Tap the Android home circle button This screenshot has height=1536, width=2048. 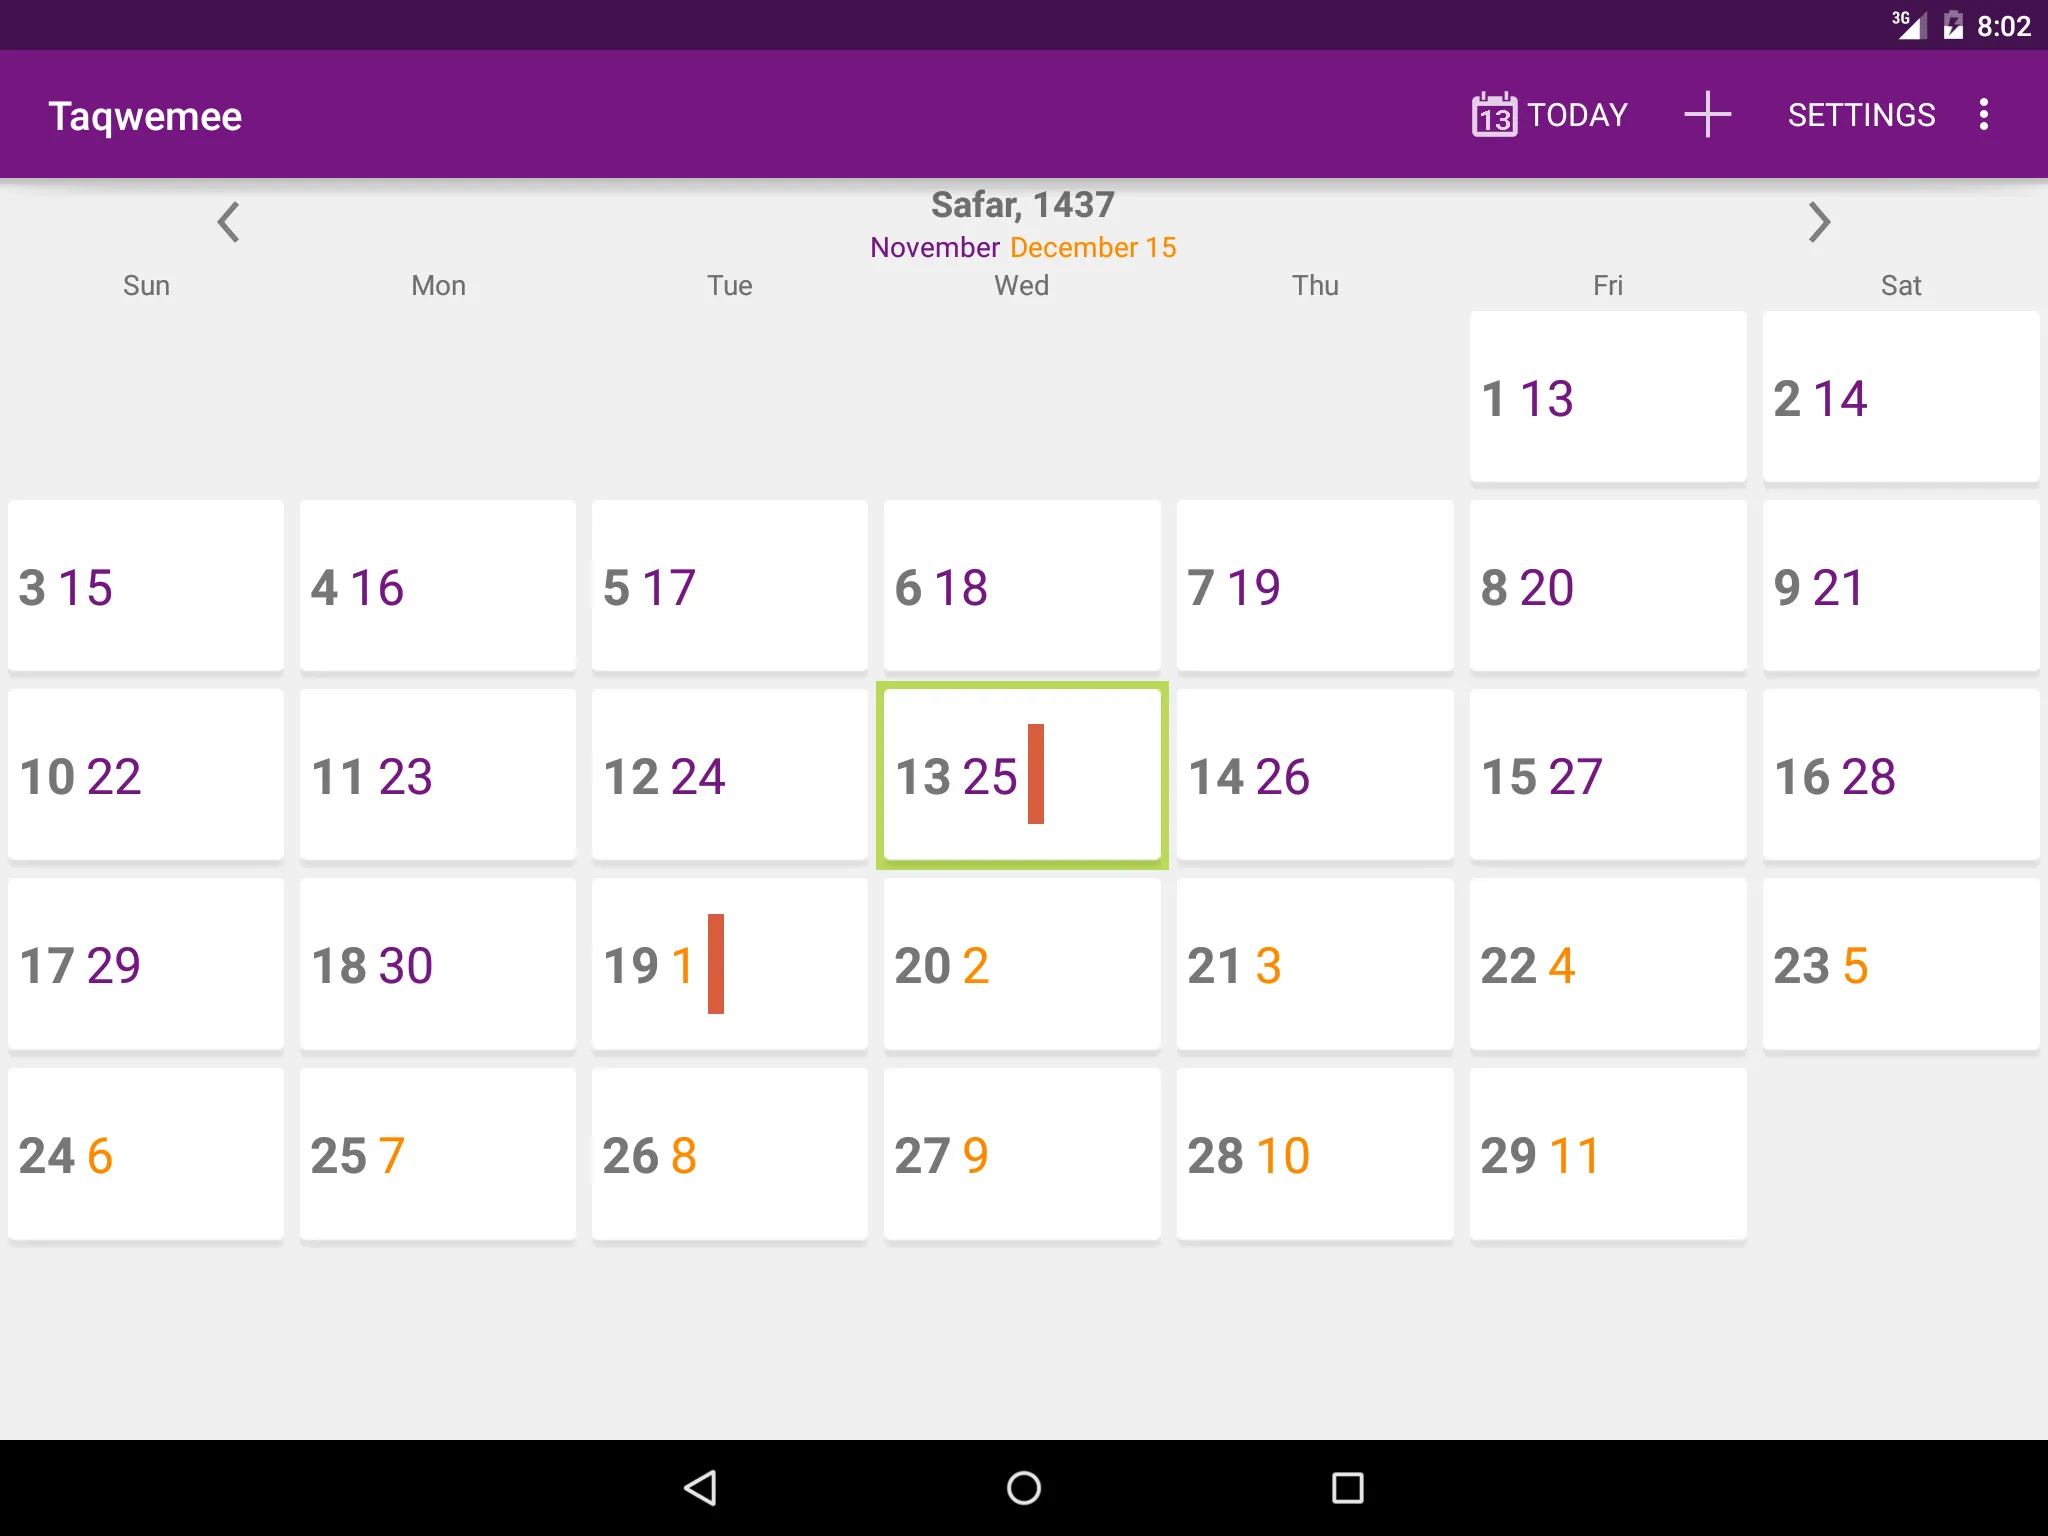coord(1024,1488)
